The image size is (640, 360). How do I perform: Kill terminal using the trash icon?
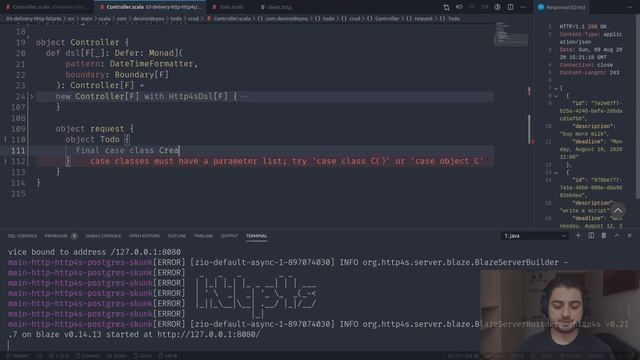pos(604,236)
